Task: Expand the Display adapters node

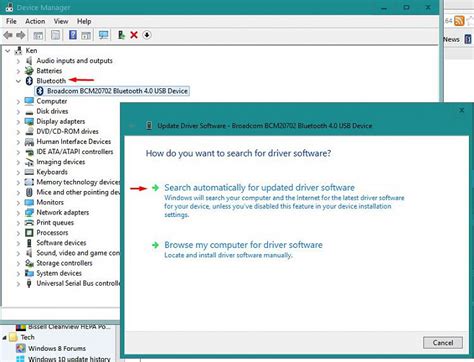Action: point(18,122)
